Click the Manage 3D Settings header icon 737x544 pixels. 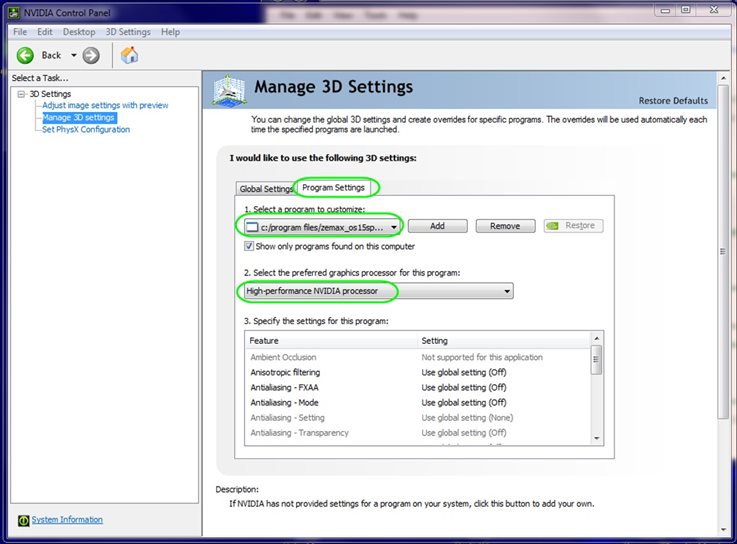[229, 90]
